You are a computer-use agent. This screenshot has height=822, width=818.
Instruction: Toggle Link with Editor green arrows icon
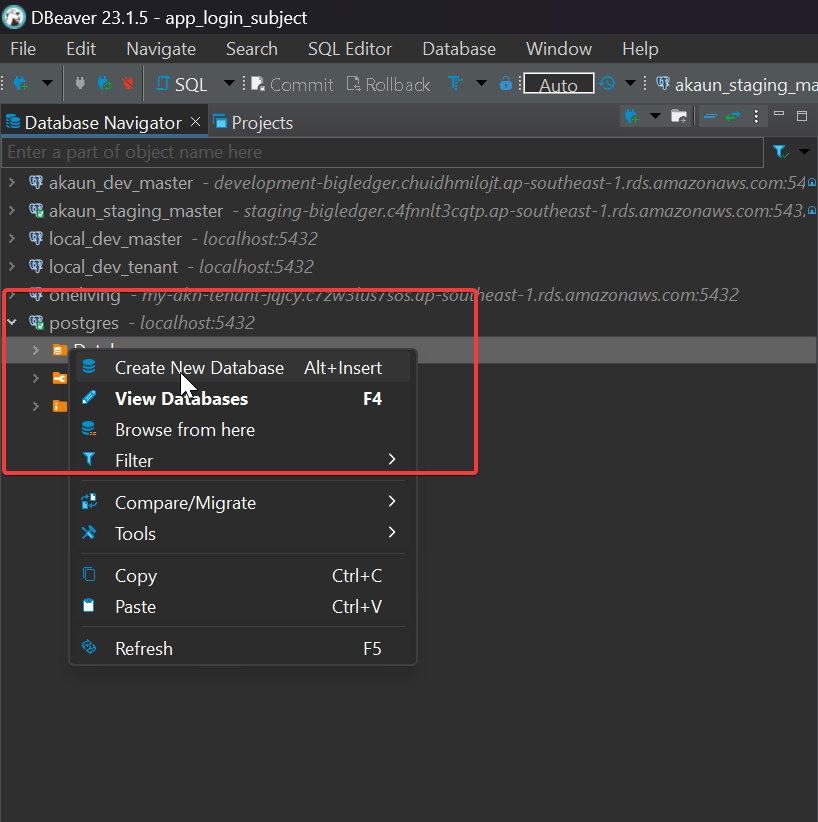tap(733, 116)
